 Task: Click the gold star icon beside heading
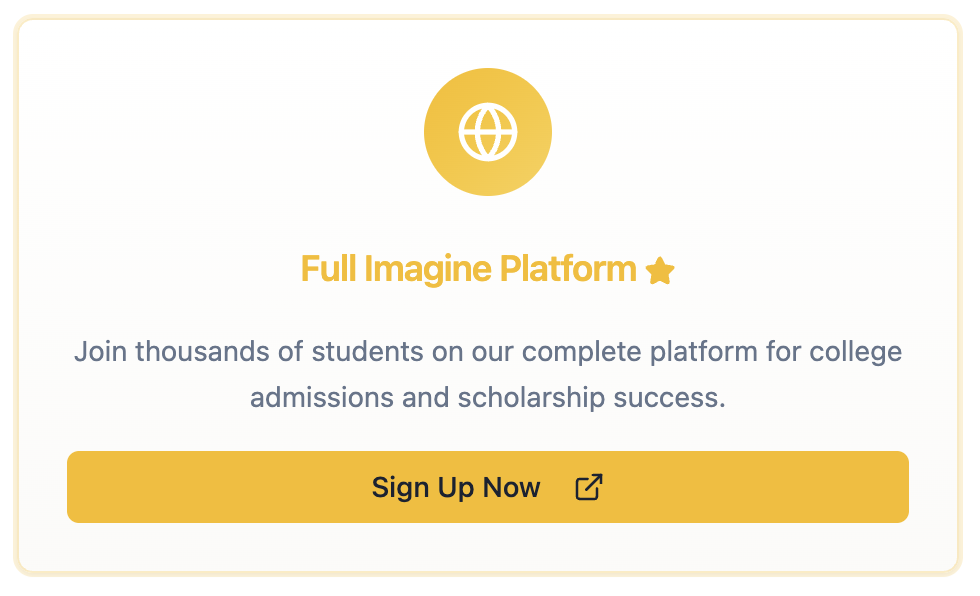pyautogui.click(x=660, y=271)
